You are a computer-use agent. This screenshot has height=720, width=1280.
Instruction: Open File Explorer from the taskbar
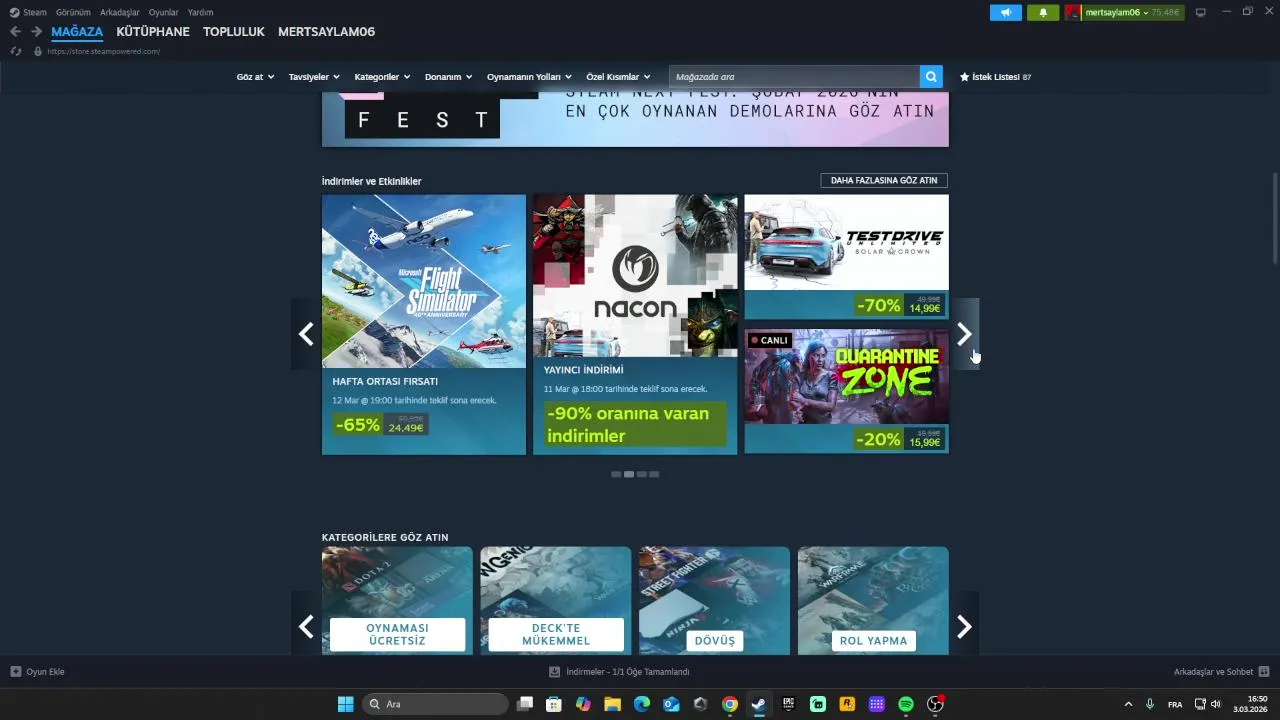[x=612, y=704]
